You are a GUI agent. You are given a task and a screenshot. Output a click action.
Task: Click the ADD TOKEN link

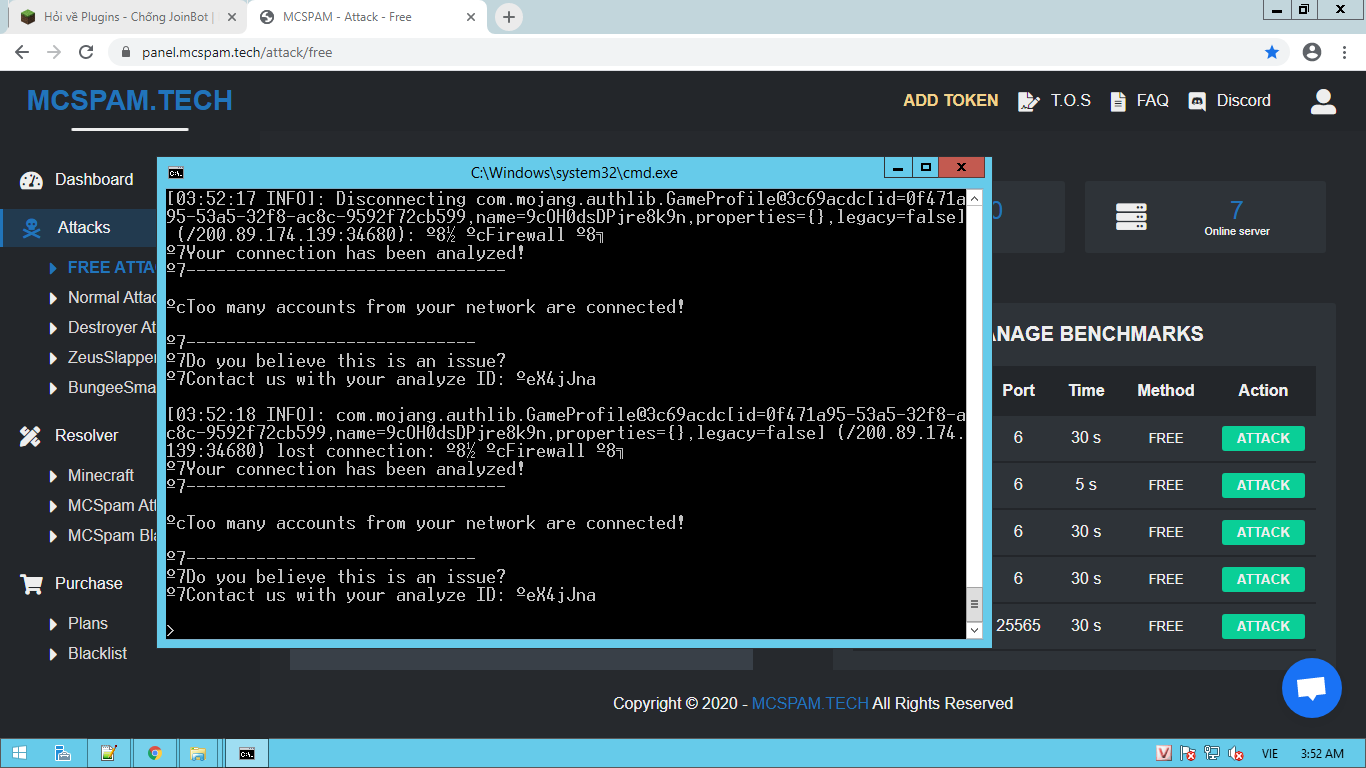950,101
